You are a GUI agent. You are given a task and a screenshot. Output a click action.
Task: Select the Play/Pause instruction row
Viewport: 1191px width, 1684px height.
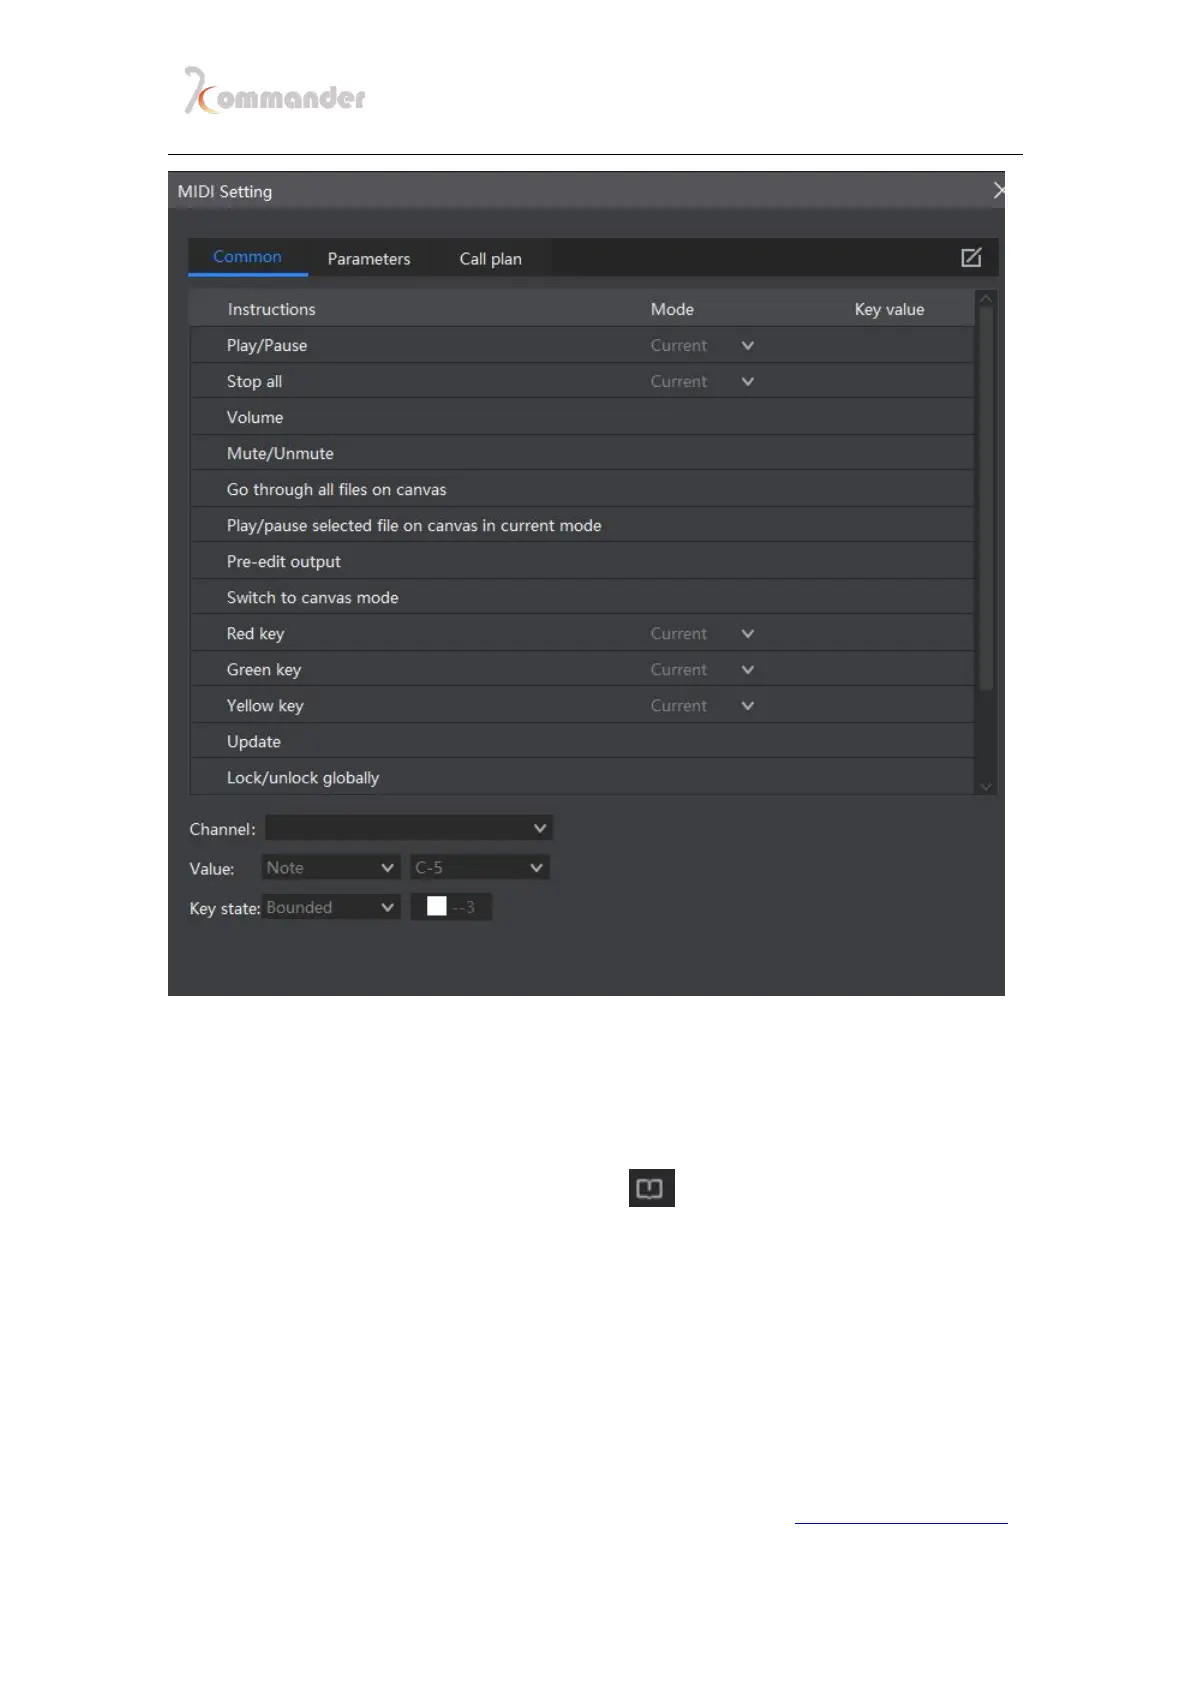(x=582, y=345)
